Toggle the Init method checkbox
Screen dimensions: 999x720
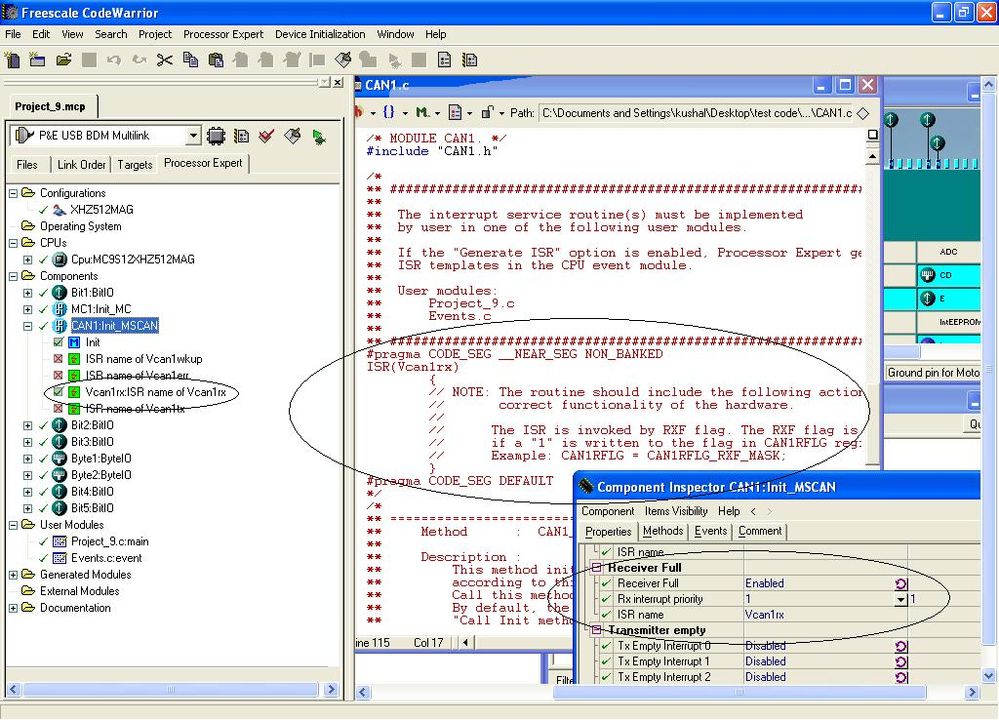pyautogui.click(x=58, y=342)
